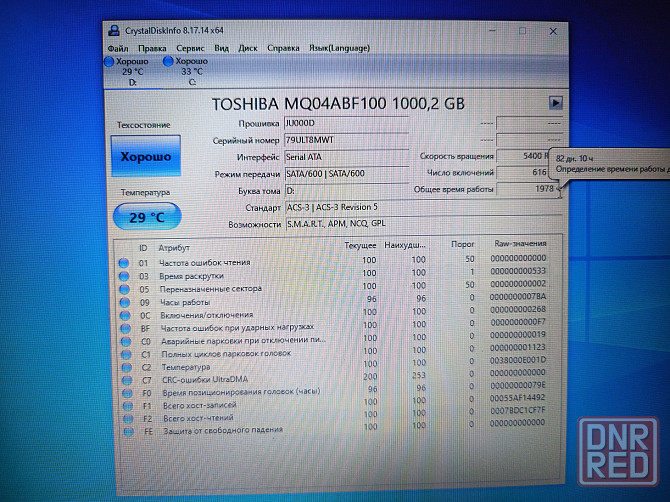Click status icon for attribute C1

pos(126,354)
